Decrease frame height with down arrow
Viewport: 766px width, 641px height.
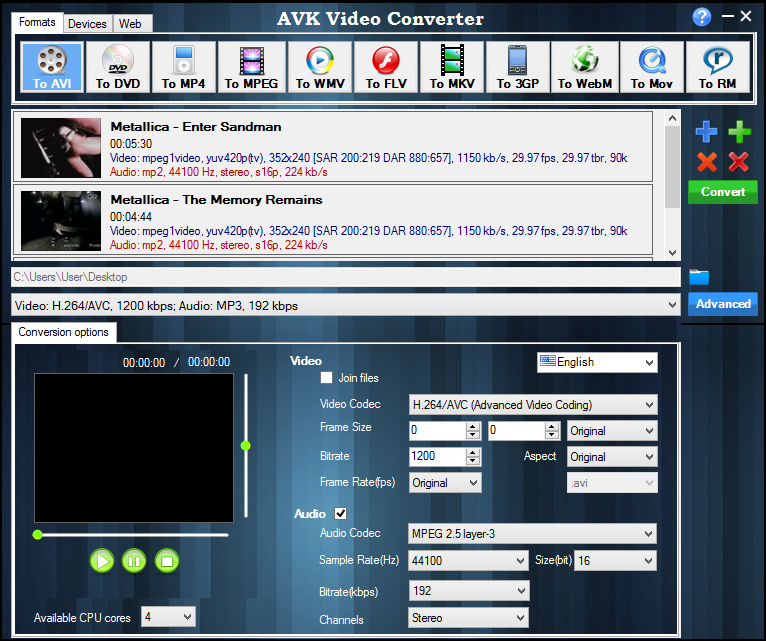pos(552,435)
